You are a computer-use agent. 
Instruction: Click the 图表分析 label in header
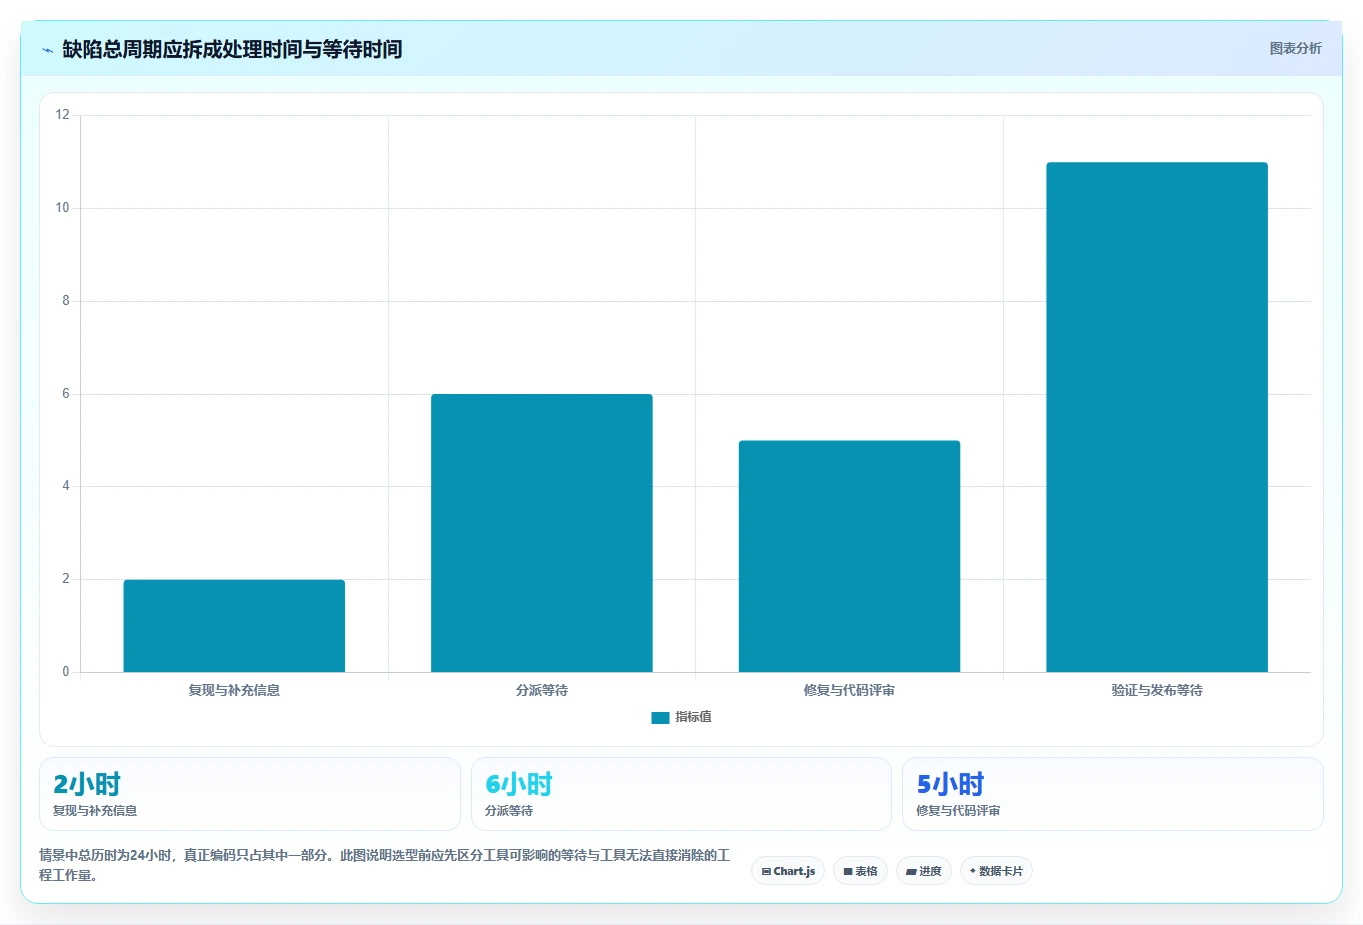pos(1295,48)
